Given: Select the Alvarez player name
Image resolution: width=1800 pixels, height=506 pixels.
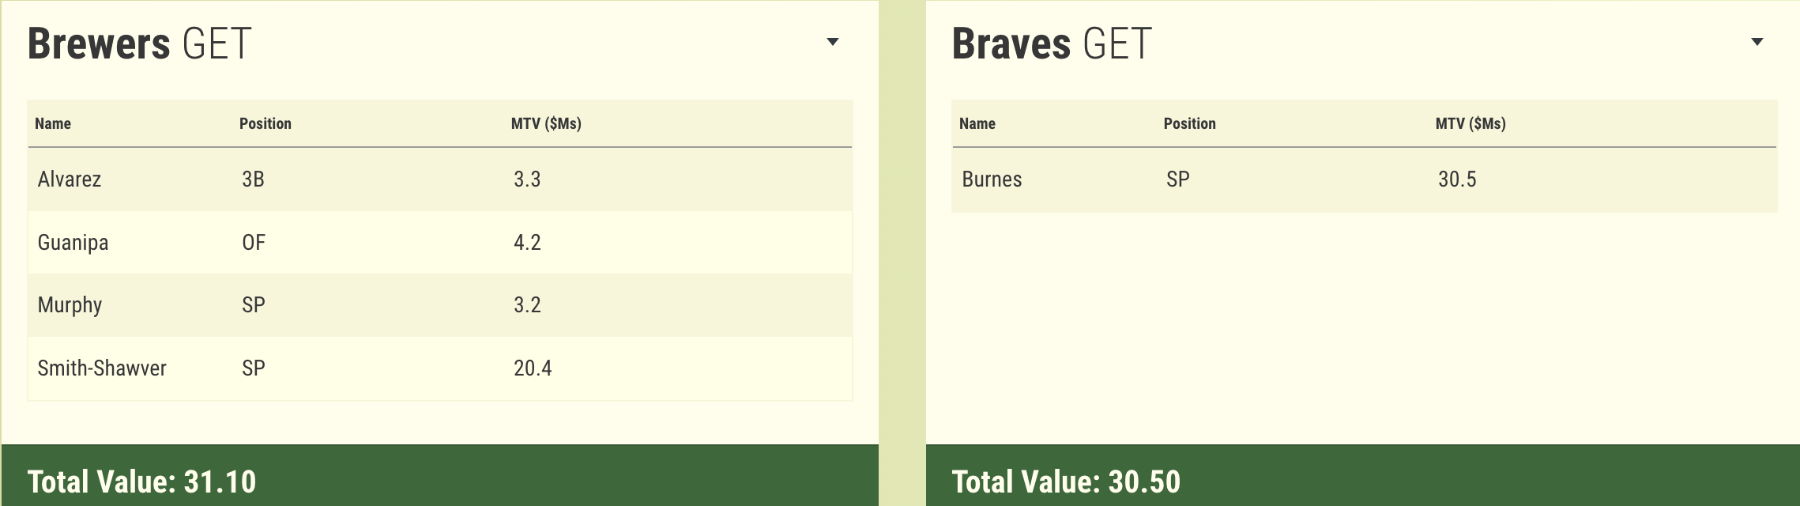Looking at the screenshot, I should click(70, 180).
